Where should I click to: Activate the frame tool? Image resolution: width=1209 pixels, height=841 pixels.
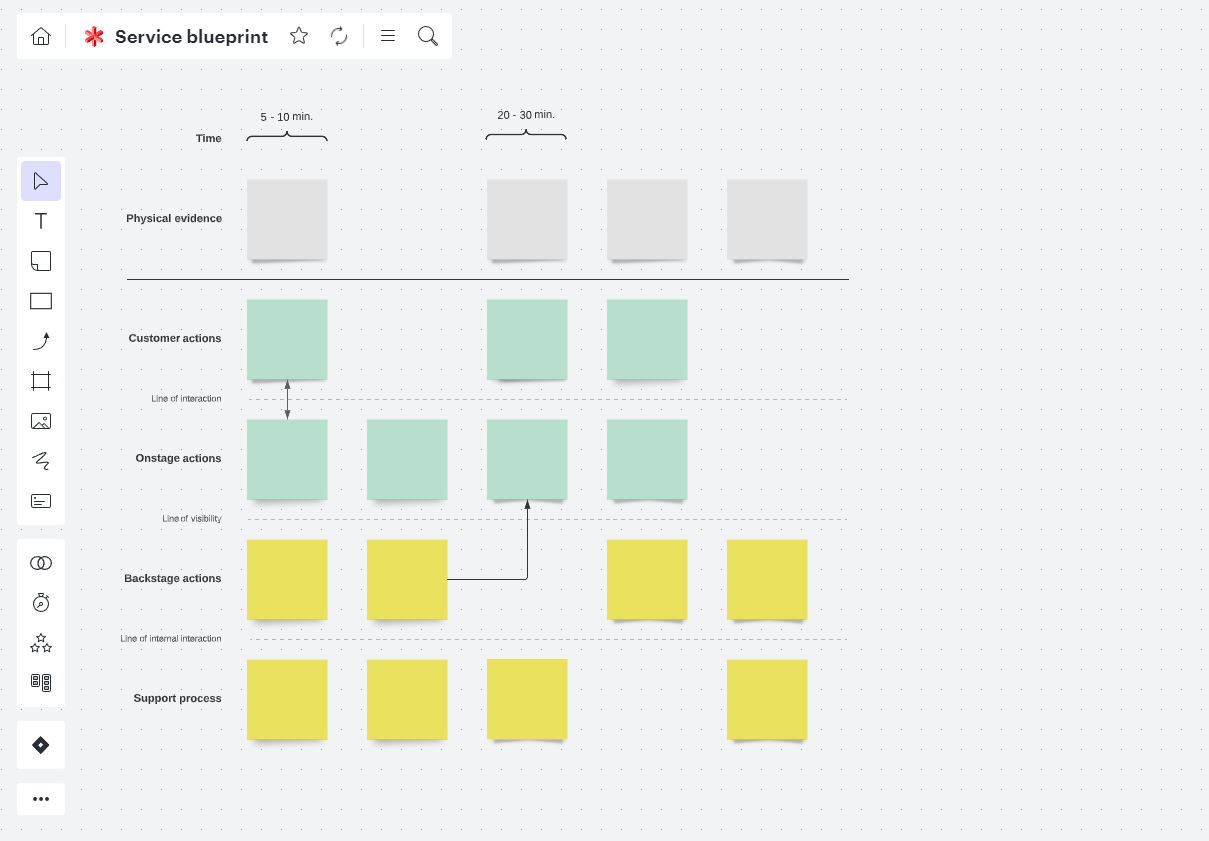click(40, 380)
